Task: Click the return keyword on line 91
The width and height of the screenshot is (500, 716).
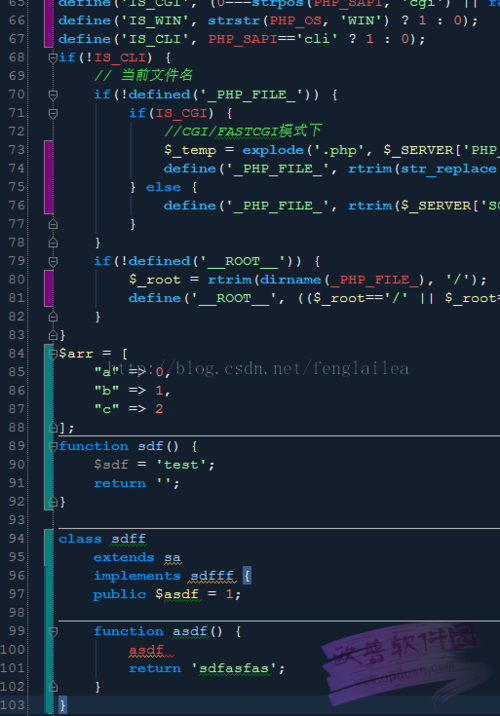Action: [x=120, y=483]
